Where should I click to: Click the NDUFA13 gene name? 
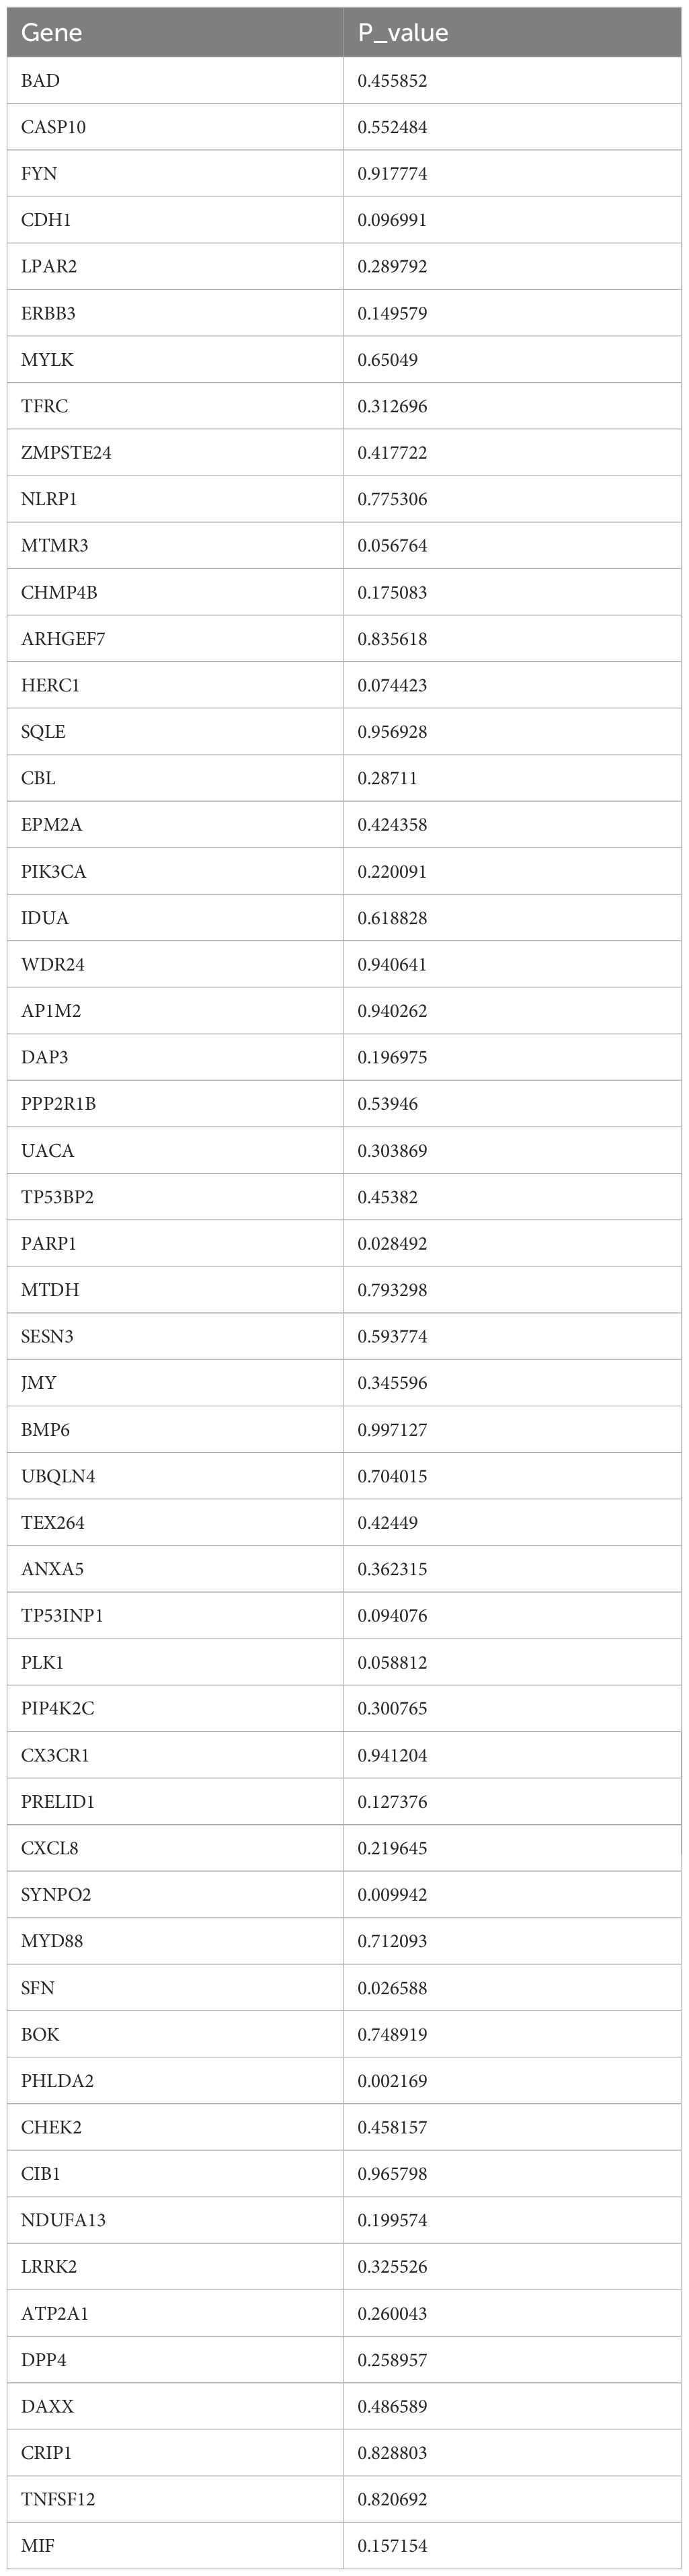[63, 2220]
